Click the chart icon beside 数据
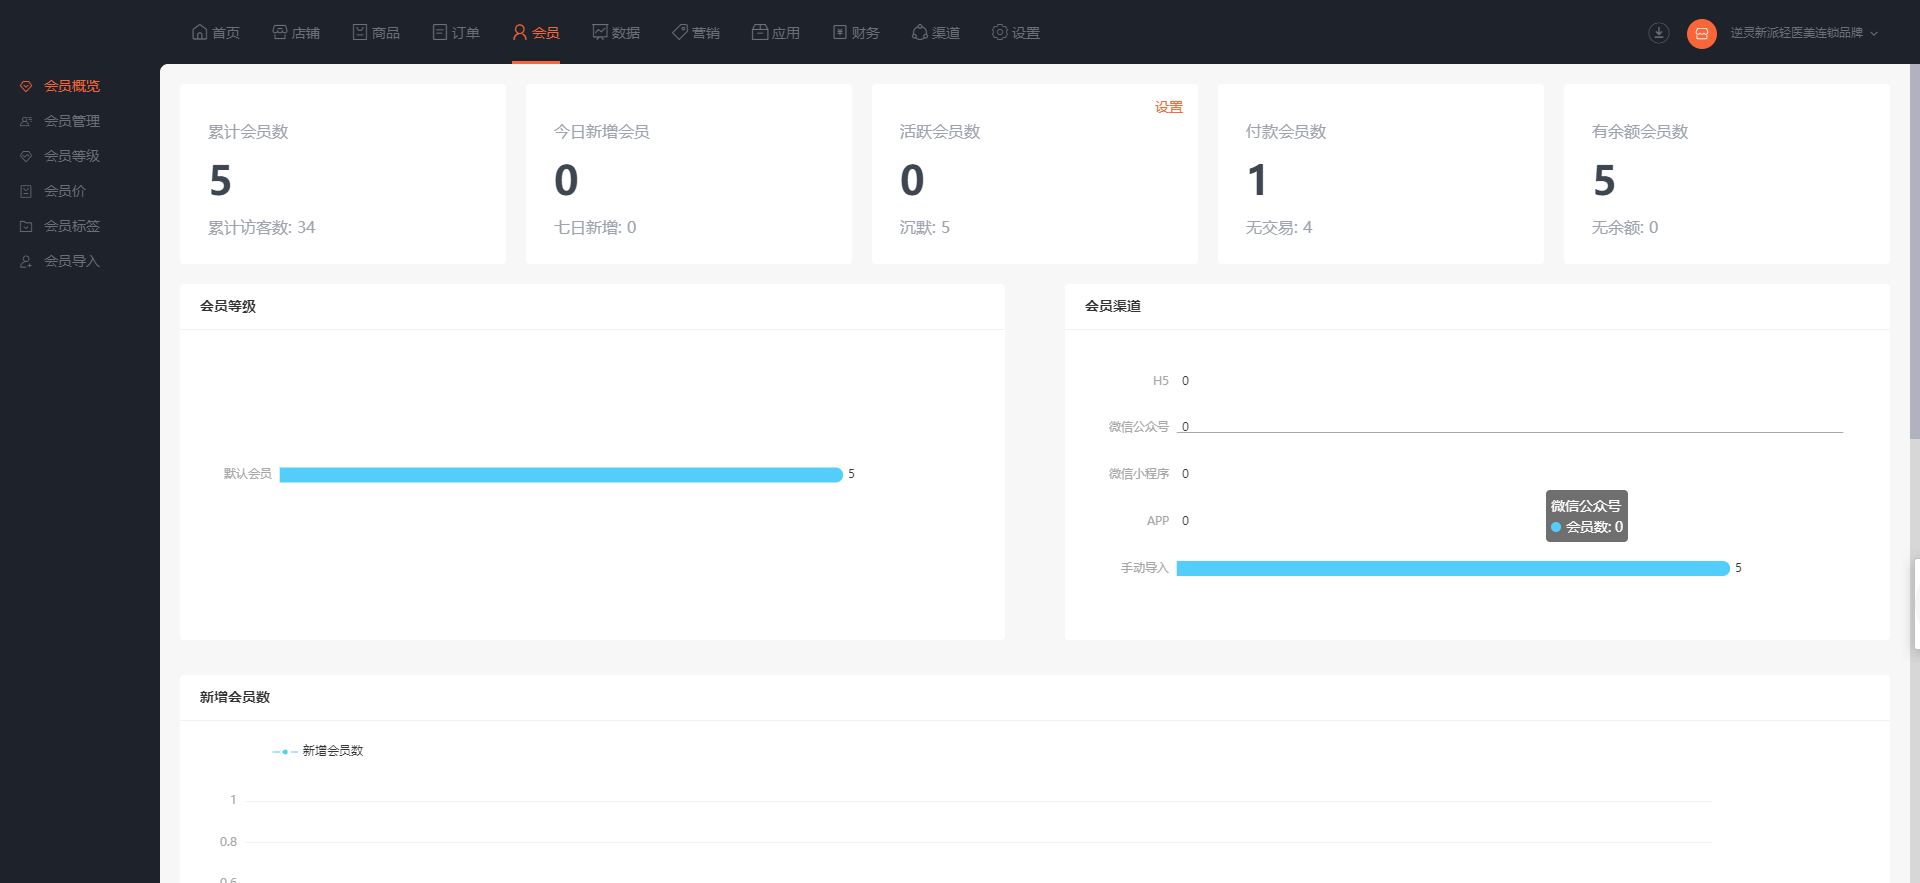This screenshot has height=883, width=1920. click(599, 32)
